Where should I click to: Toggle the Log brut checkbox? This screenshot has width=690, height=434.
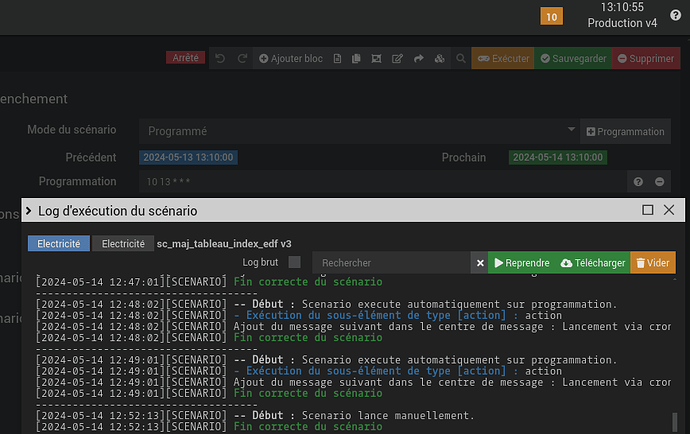point(294,262)
